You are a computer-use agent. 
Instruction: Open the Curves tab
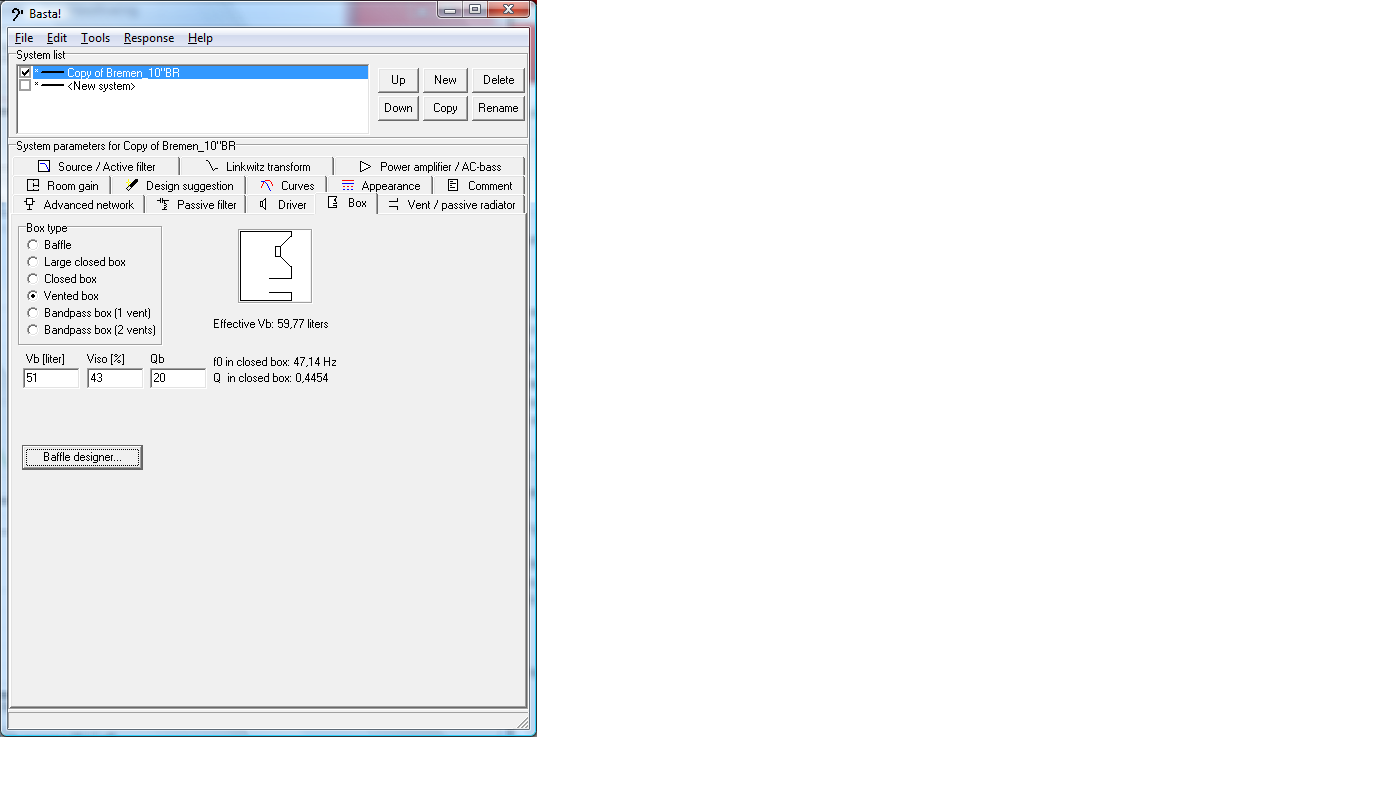point(287,186)
